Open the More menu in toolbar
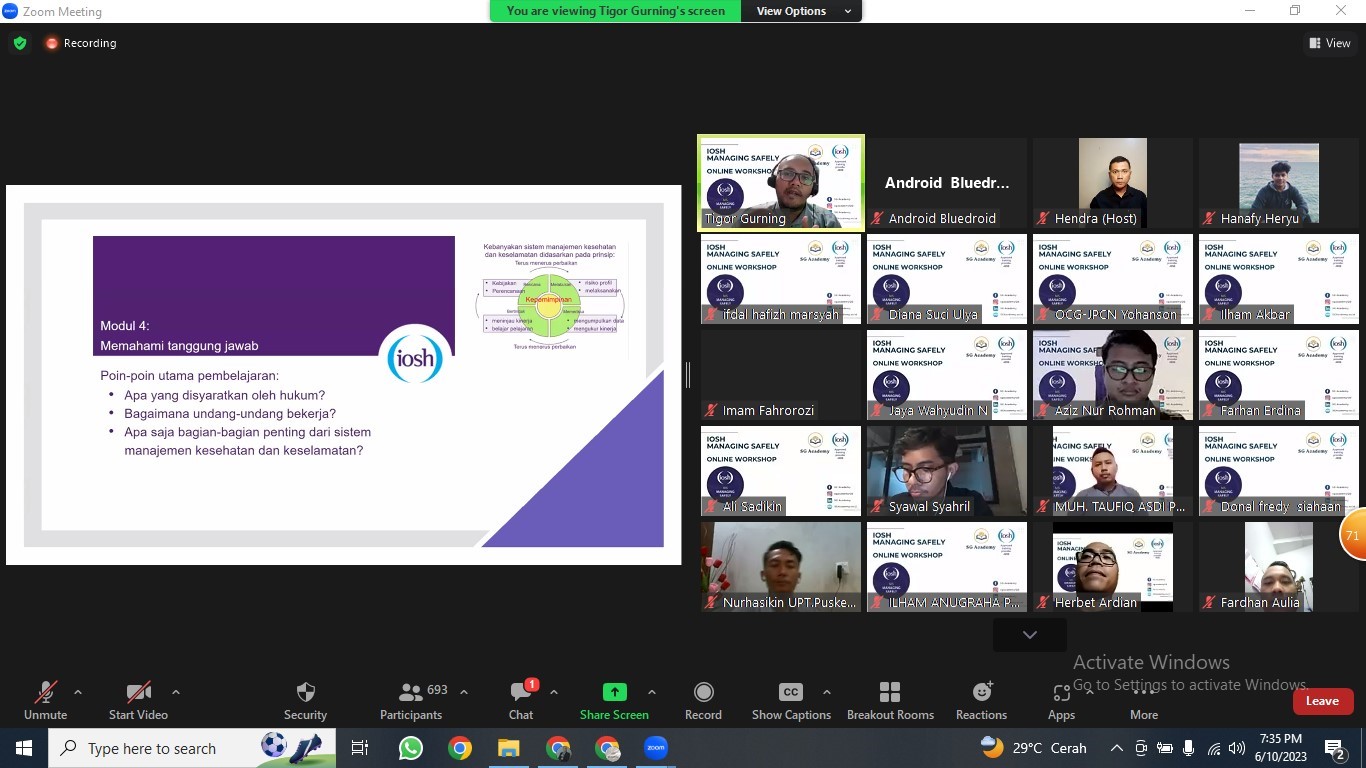 tap(1144, 700)
